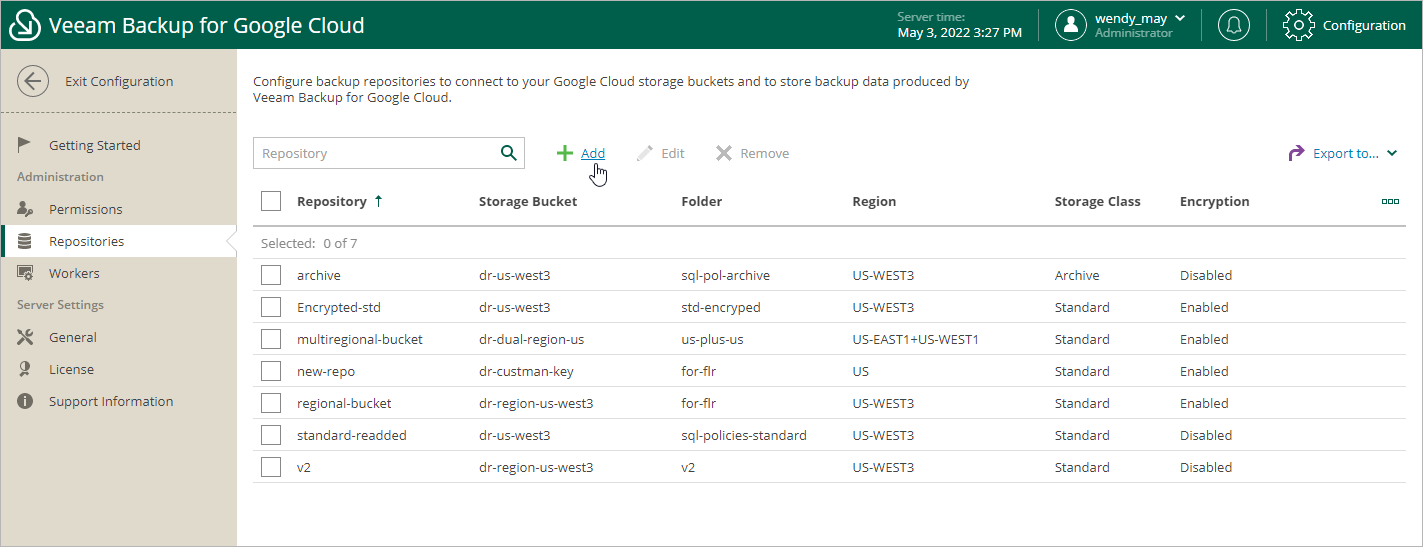The height and width of the screenshot is (547, 1423).
Task: Click the Permissions user-key icon
Action: point(25,209)
